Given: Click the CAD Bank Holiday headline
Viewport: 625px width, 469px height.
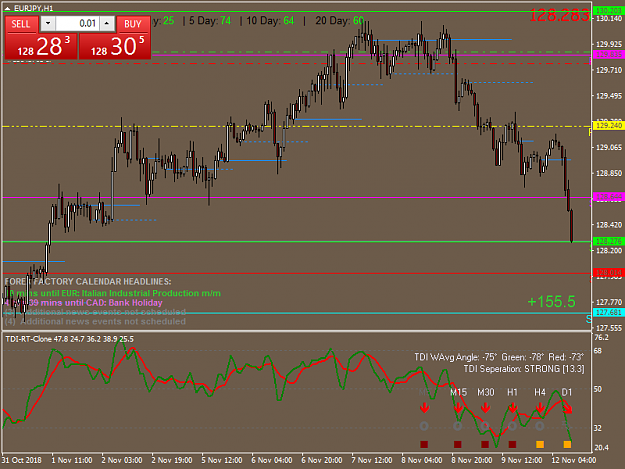Looking at the screenshot, I should (x=84, y=303).
